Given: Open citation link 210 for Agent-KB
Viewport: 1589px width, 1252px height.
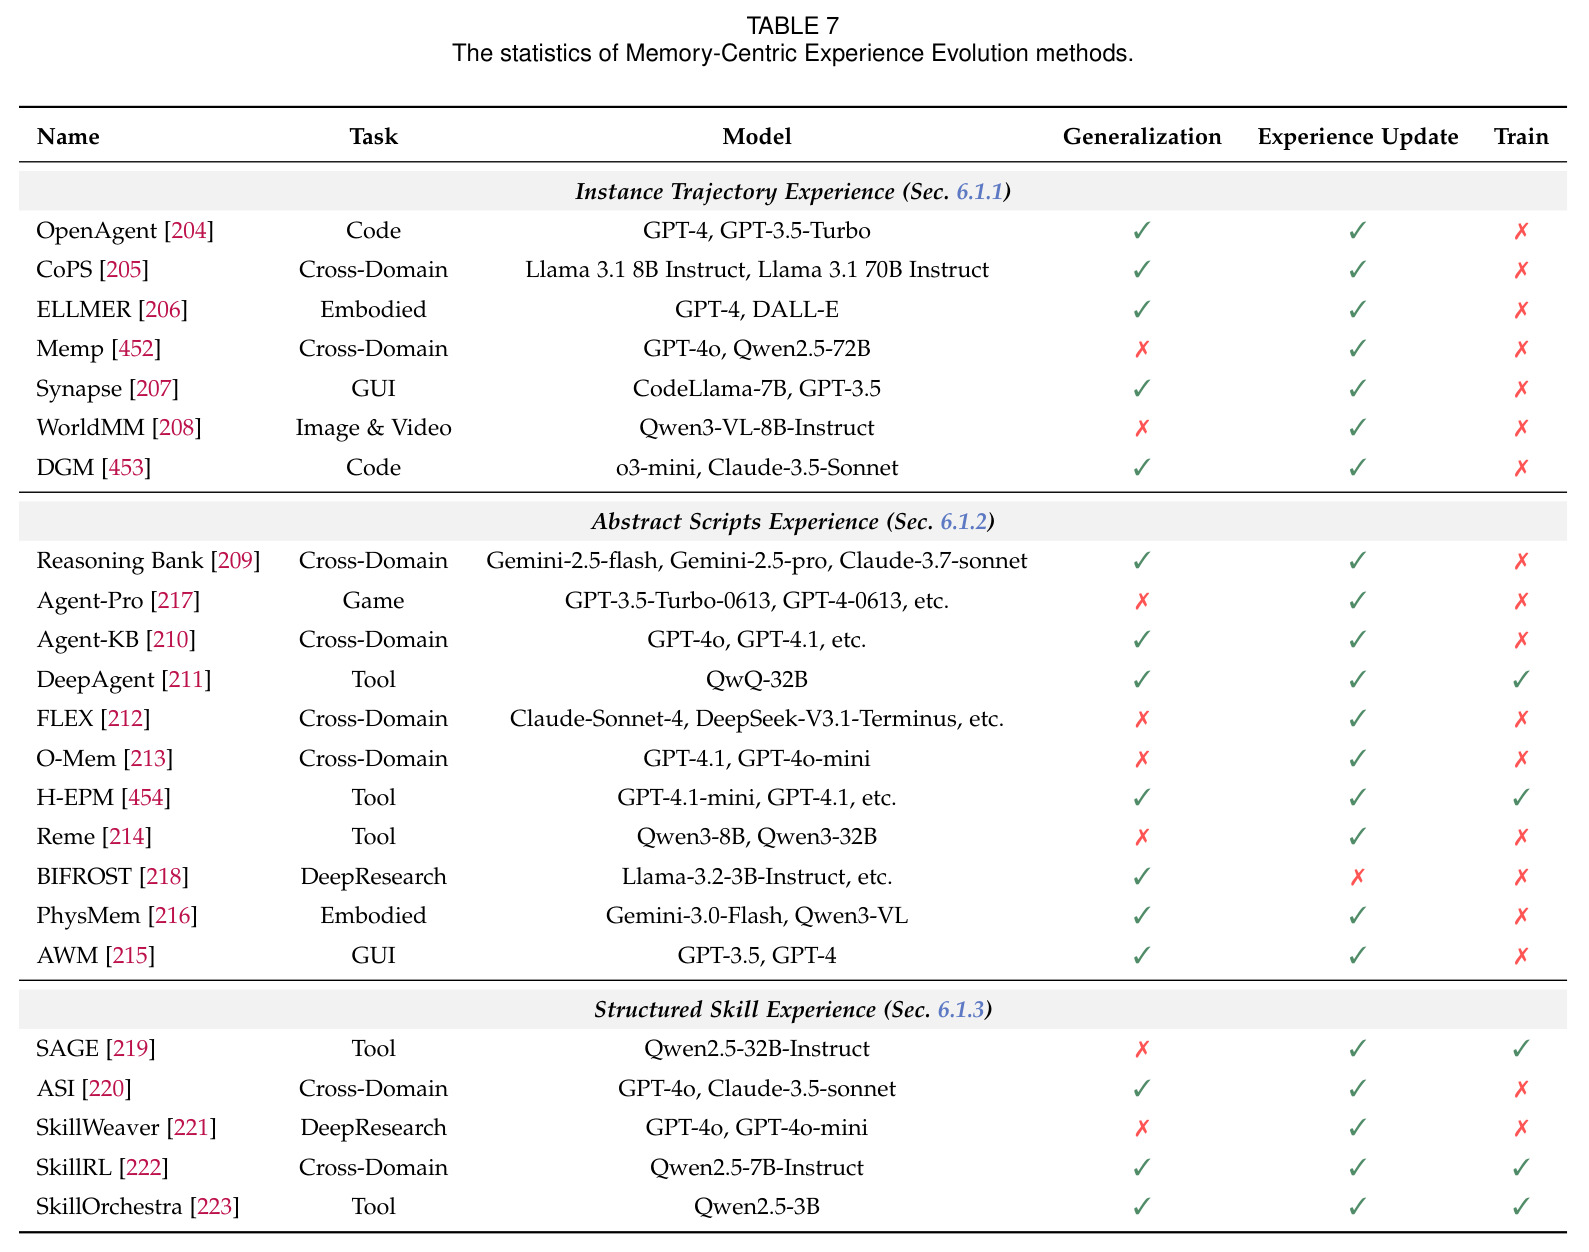Looking at the screenshot, I should pos(171,640).
